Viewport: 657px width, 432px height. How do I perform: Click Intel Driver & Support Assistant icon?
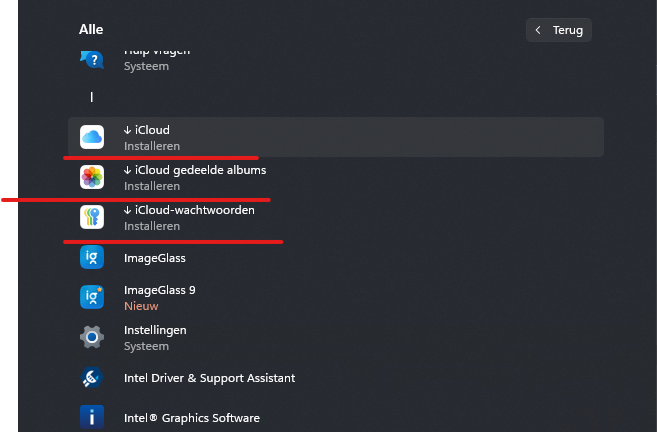92,378
